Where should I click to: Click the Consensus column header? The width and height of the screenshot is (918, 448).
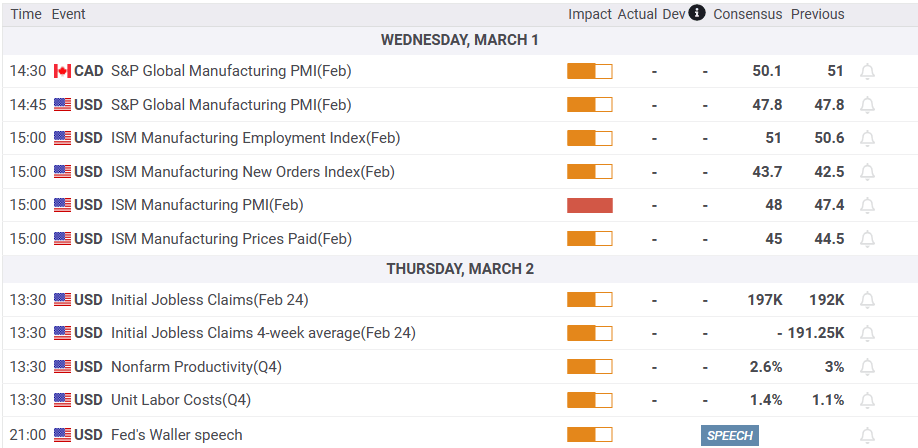coord(747,14)
